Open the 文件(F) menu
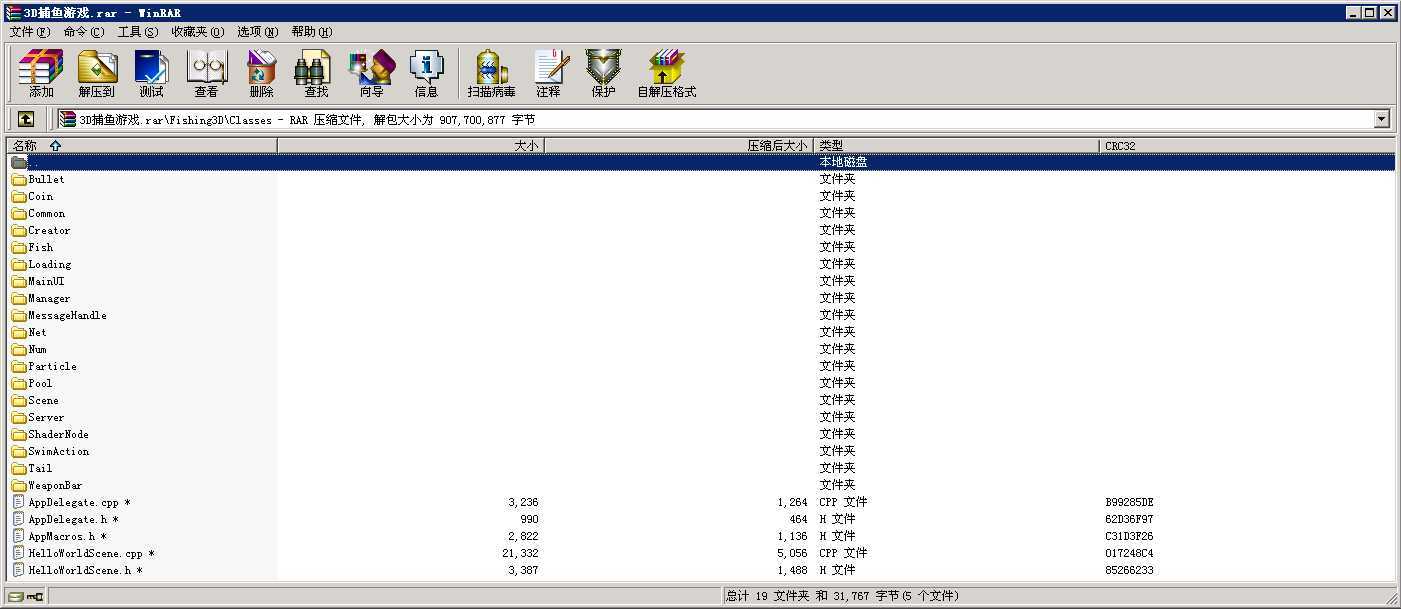 click(x=29, y=32)
